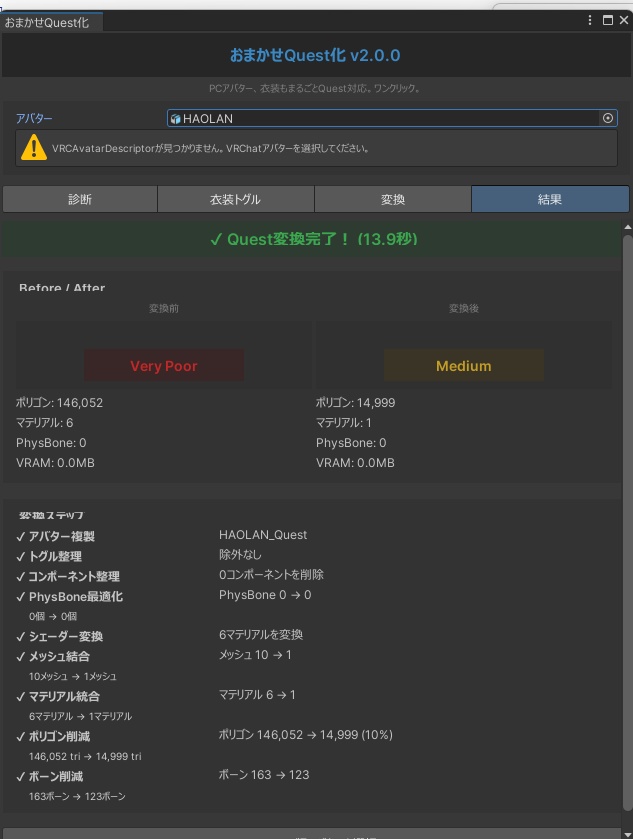Click the scrollbar down arrow
Image resolution: width=633 pixels, height=839 pixels.
coord(628,834)
